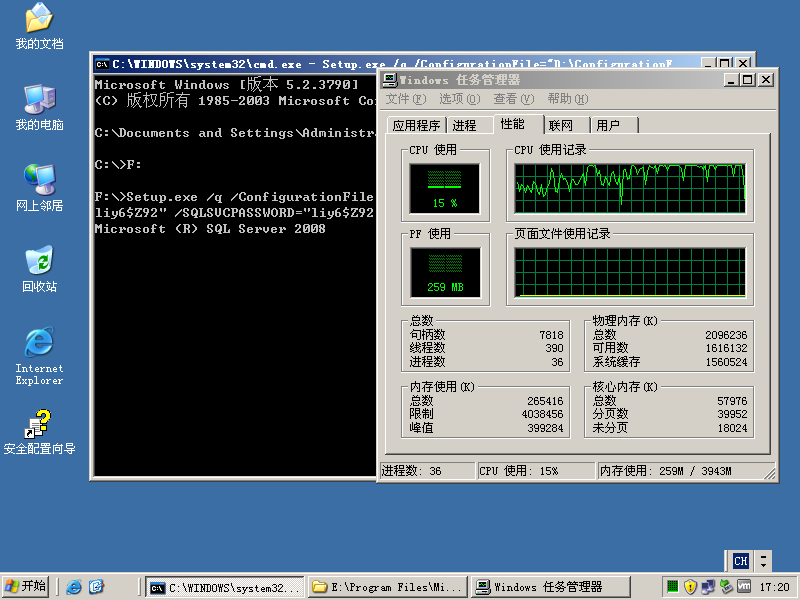Click the 开始 Start button
This screenshot has height=600, width=800.
26,587
